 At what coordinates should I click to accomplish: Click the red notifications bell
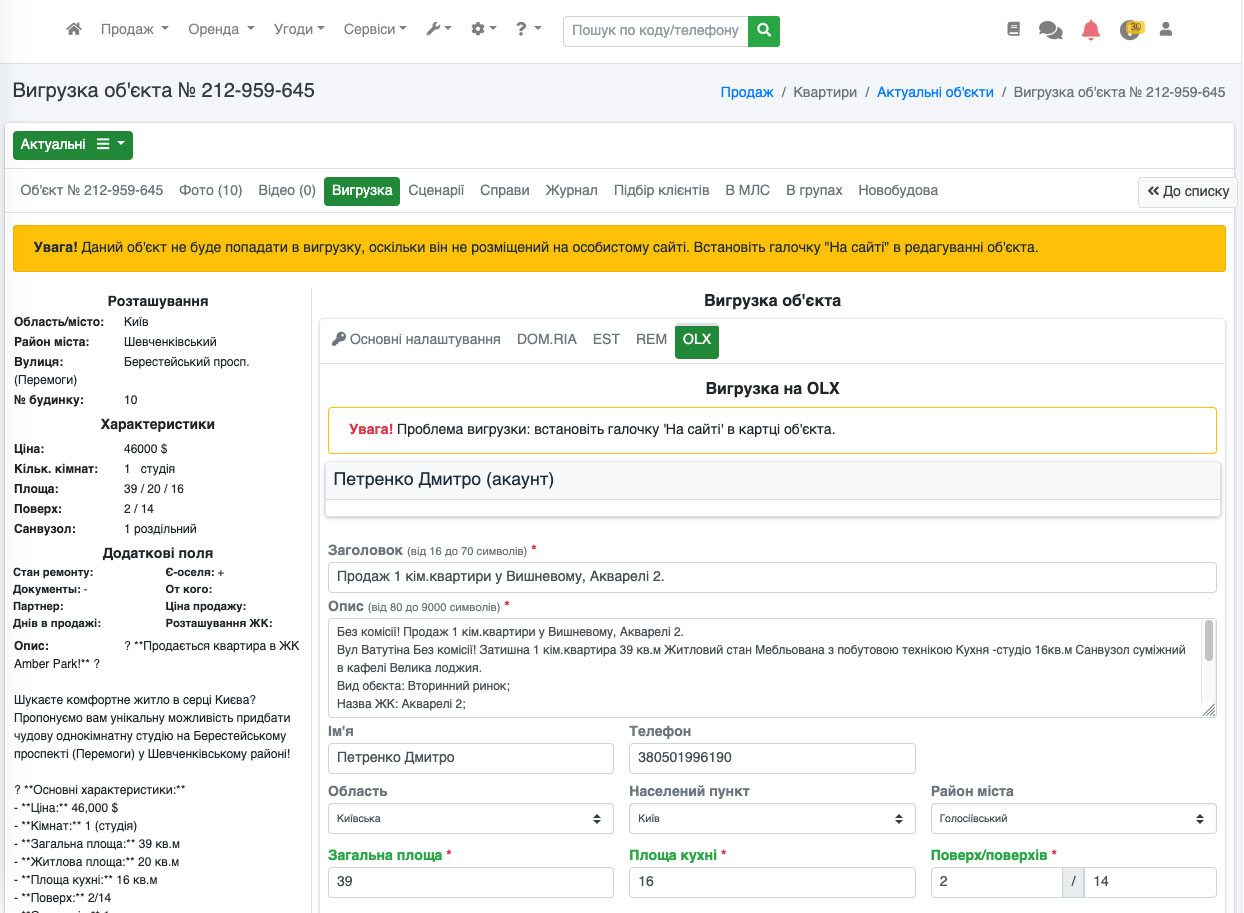(1090, 30)
